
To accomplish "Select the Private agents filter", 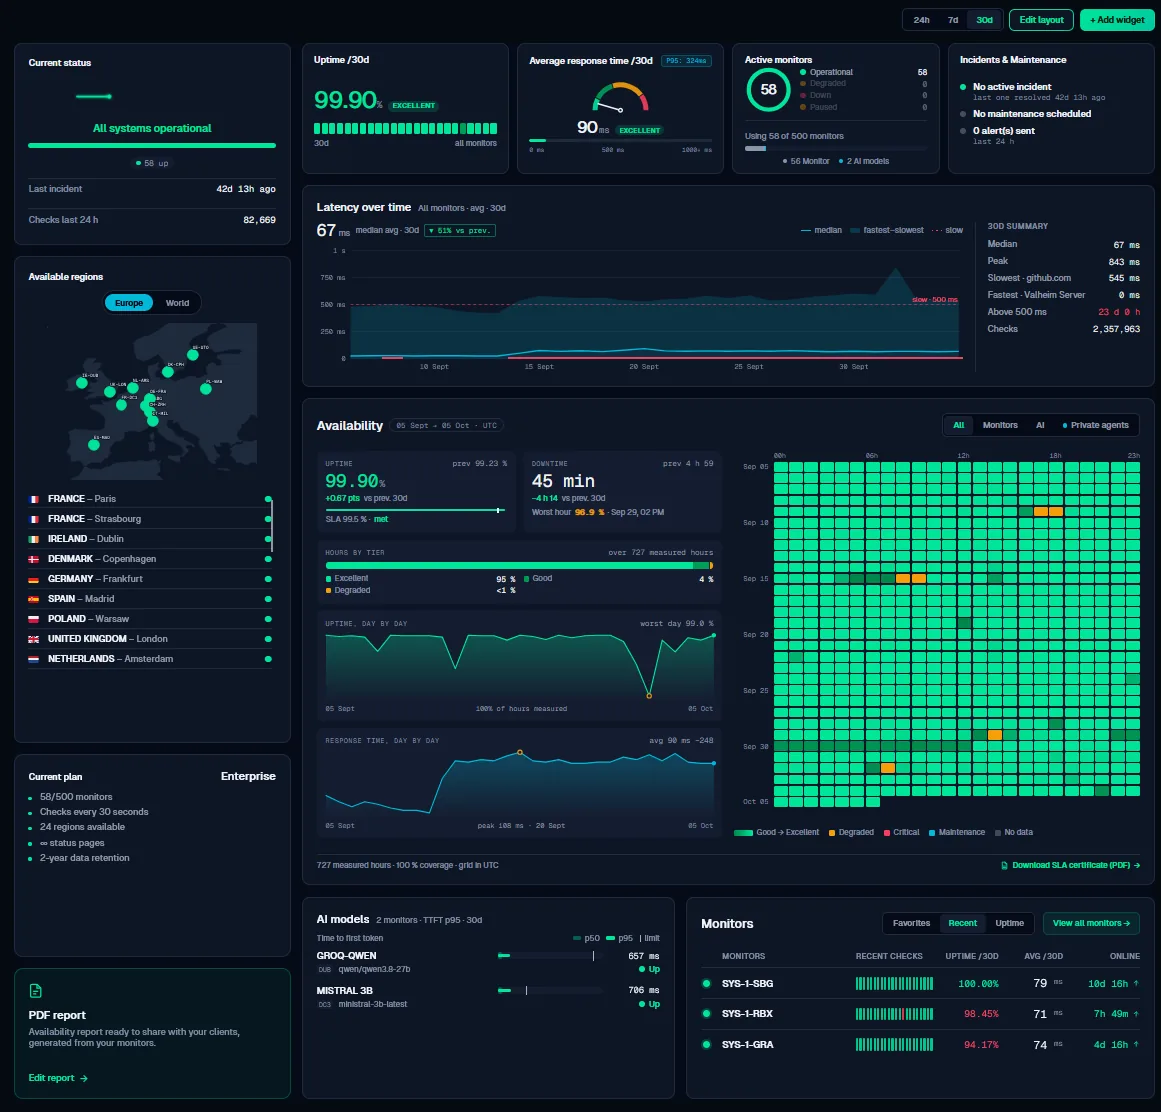I will (1095, 425).
